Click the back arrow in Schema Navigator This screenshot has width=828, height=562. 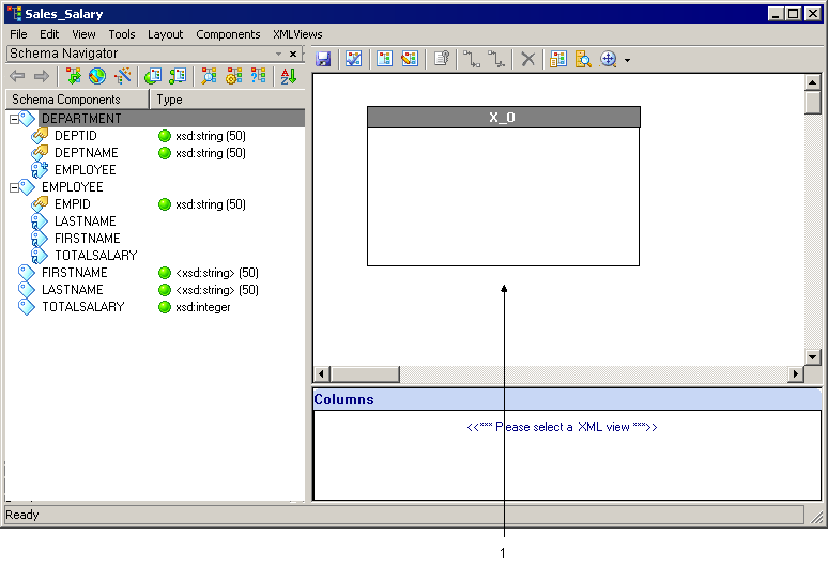click(x=17, y=76)
